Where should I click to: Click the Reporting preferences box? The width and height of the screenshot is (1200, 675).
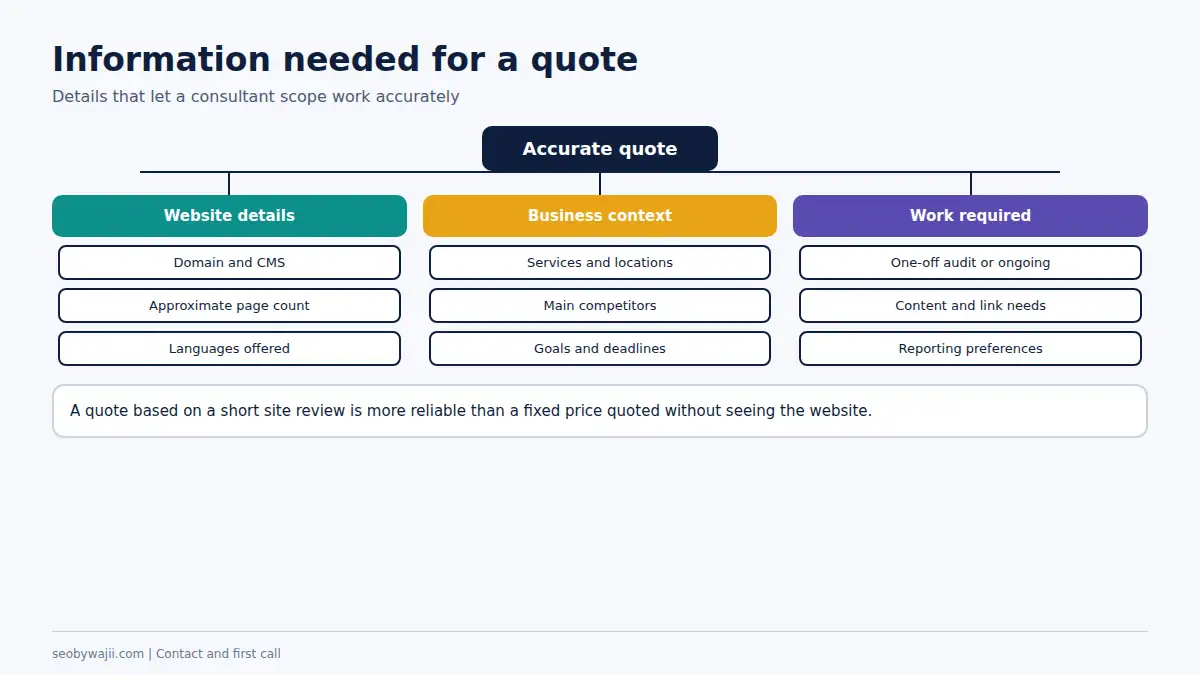pyautogui.click(x=970, y=349)
